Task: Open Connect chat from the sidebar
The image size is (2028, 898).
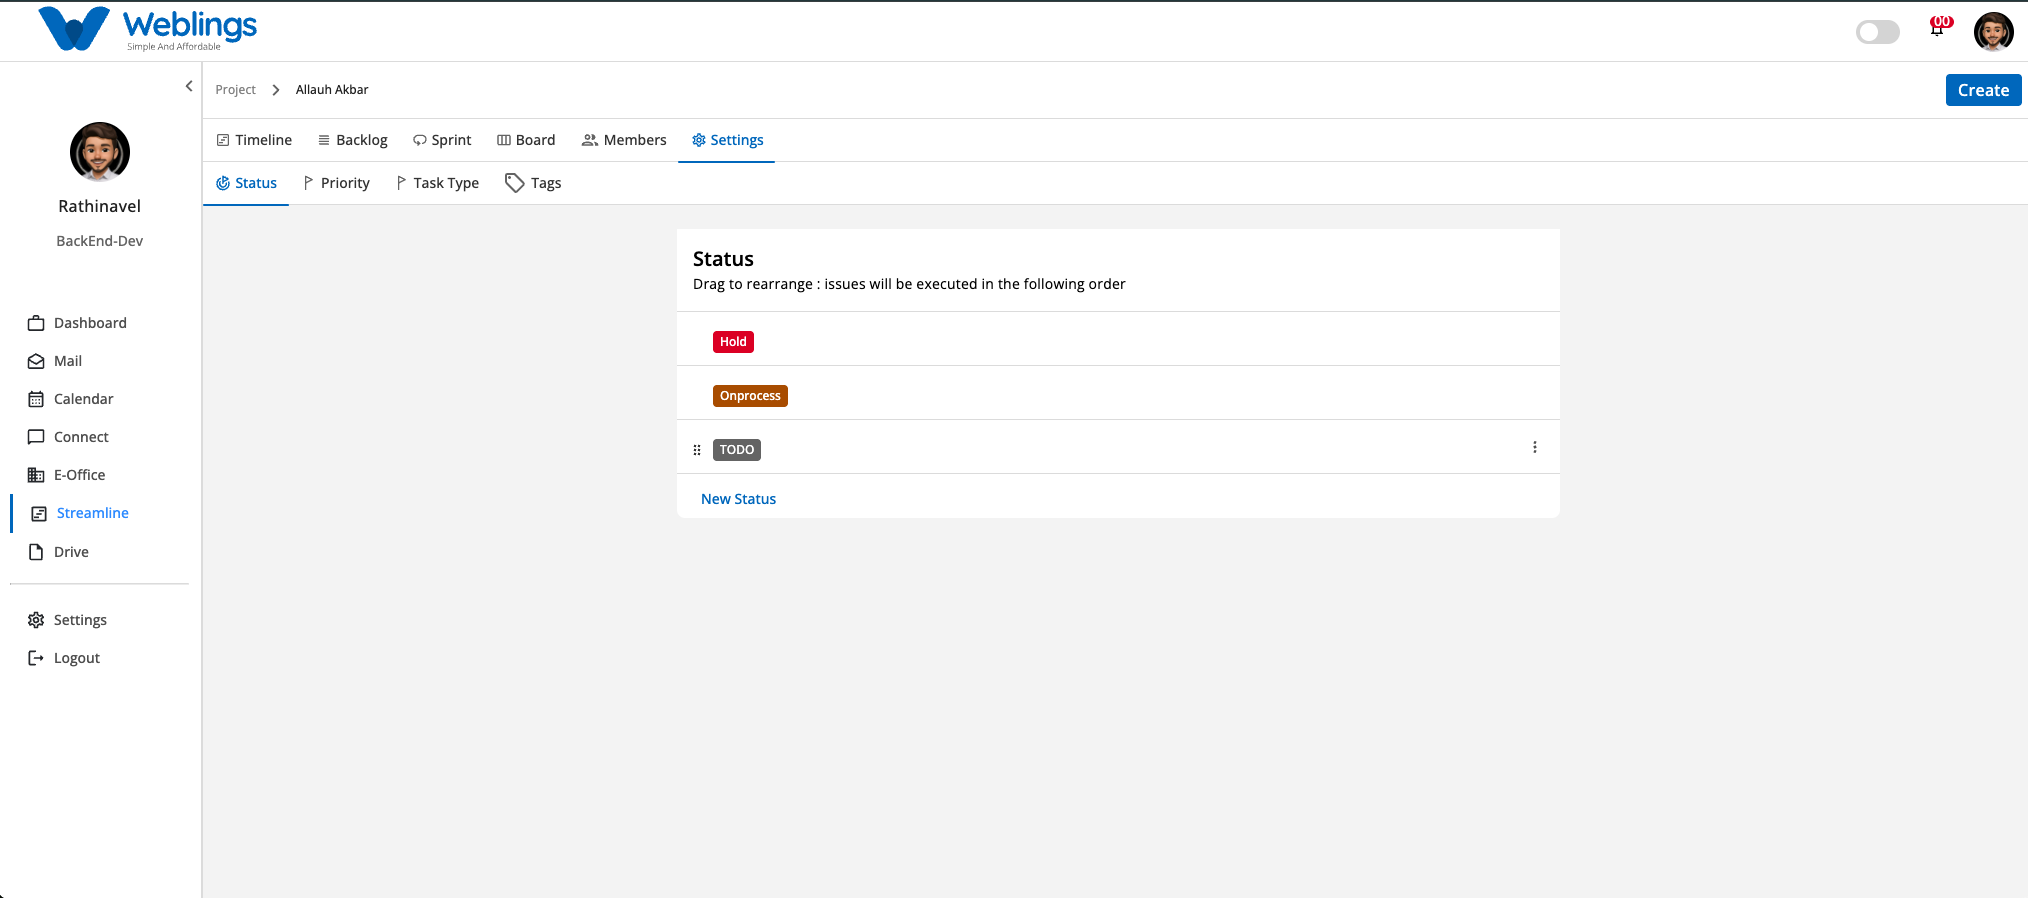Action: 68,437
